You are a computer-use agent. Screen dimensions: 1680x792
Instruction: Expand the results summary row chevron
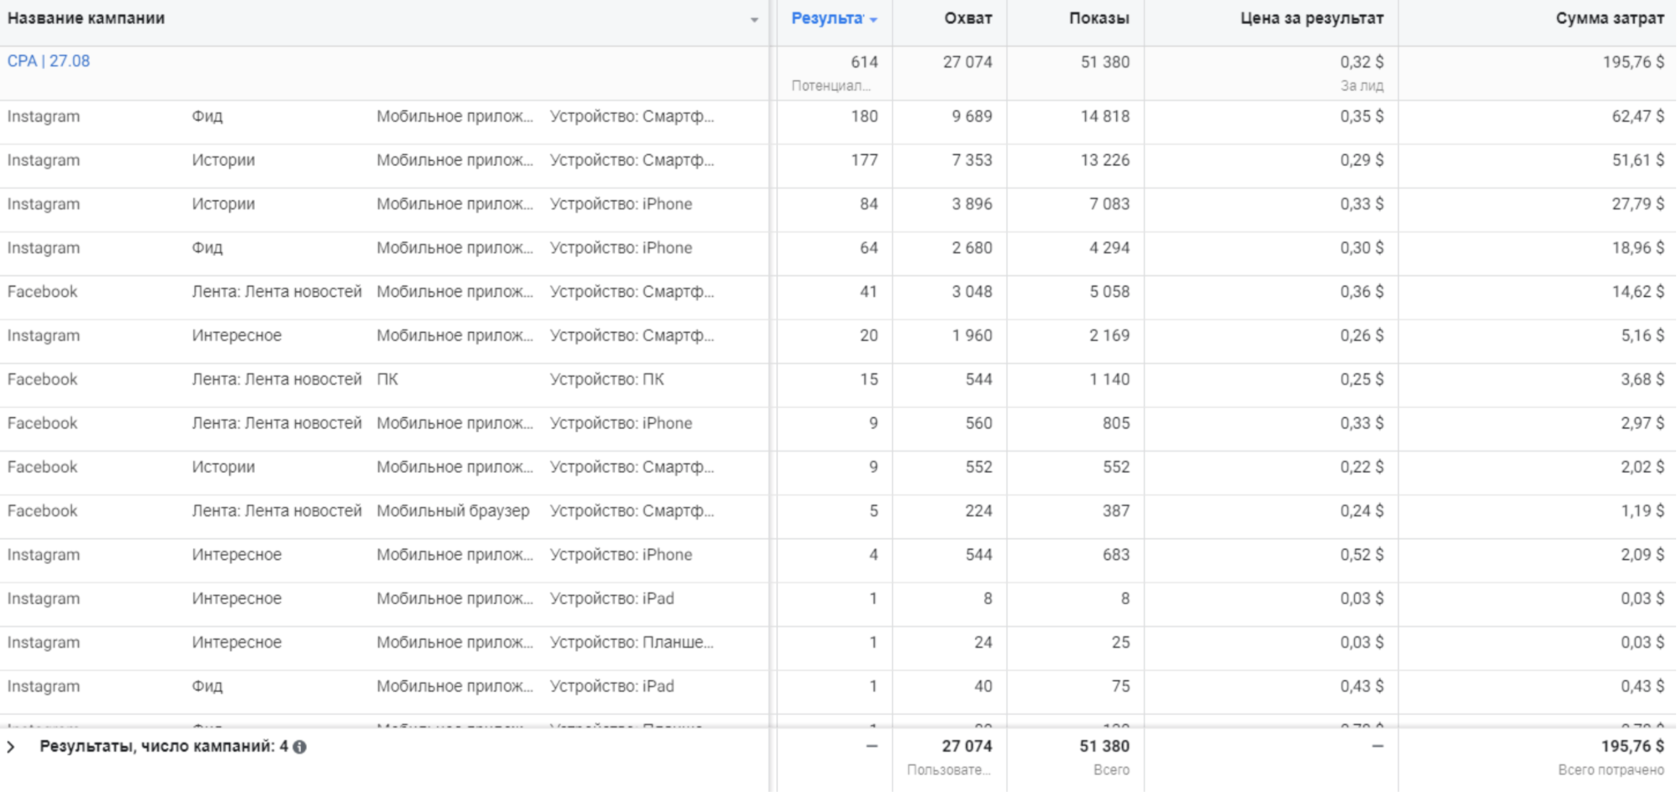[11, 747]
